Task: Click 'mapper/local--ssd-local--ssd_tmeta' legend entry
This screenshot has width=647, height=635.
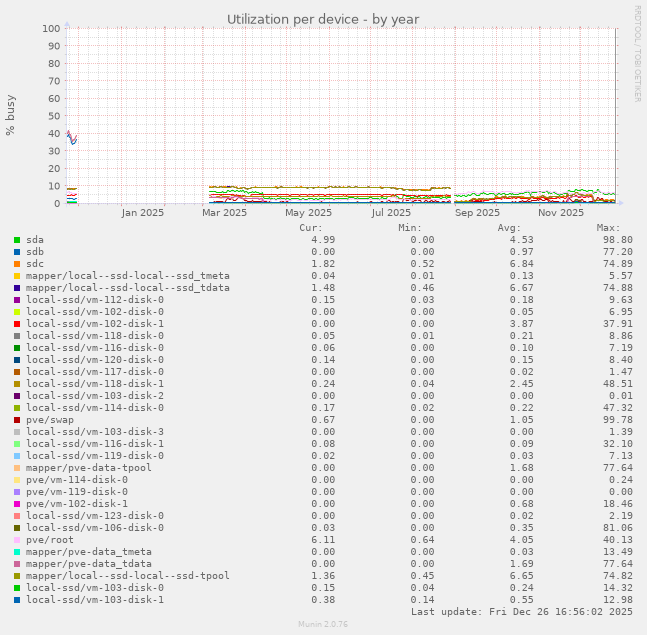Action: 128,276
